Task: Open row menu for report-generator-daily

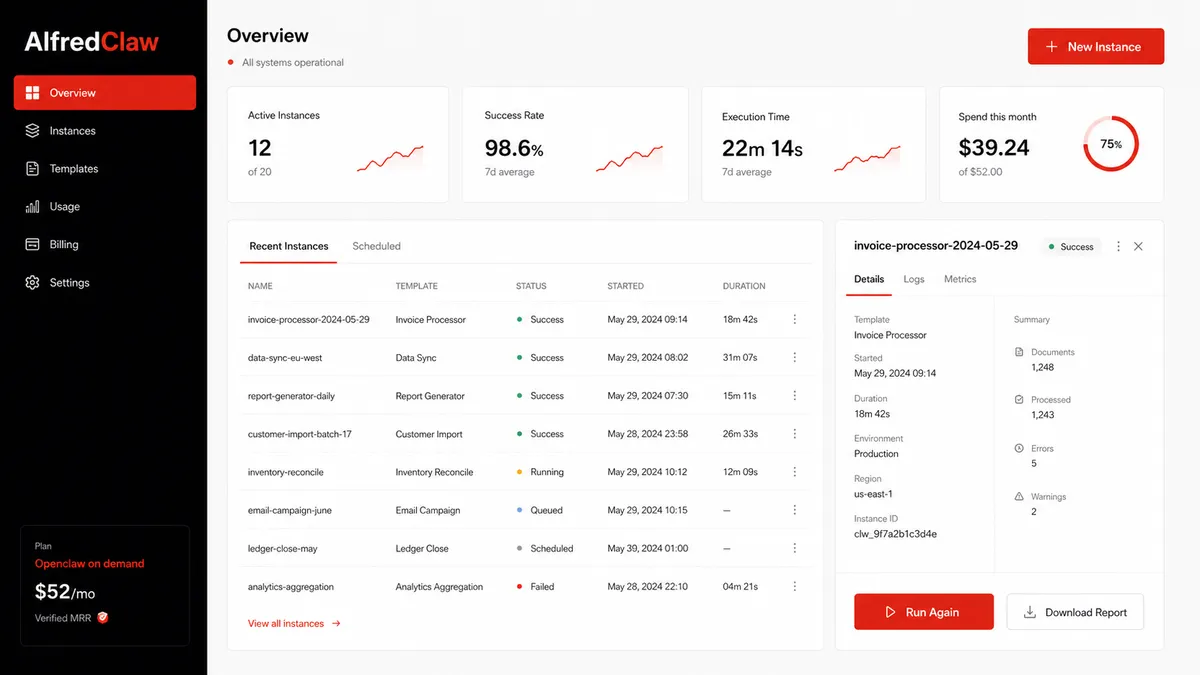Action: 795,396
